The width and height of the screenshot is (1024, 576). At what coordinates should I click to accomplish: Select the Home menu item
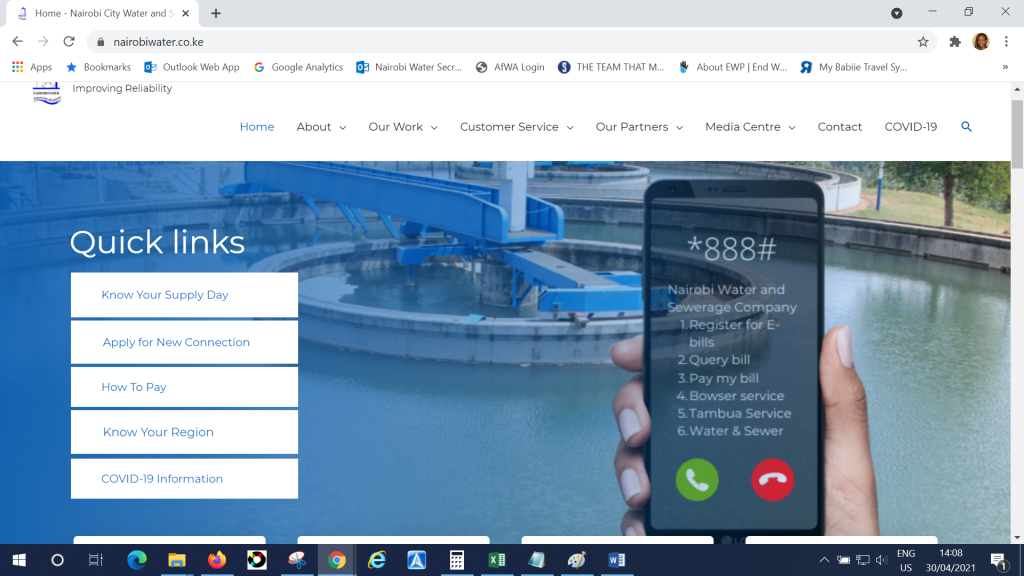click(257, 127)
